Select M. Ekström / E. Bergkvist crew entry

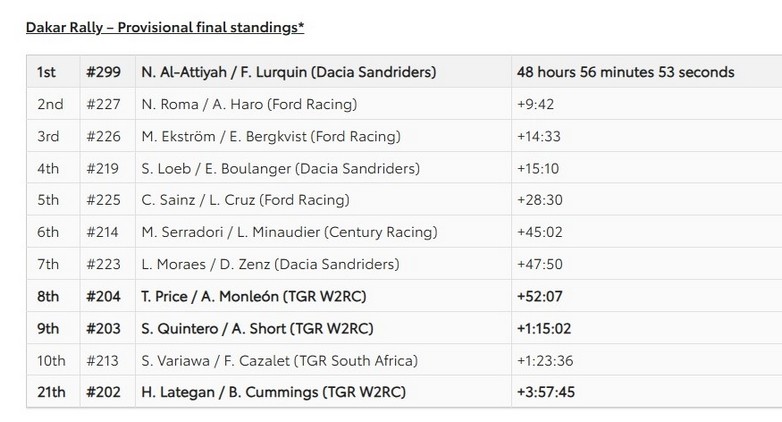[x=271, y=136]
